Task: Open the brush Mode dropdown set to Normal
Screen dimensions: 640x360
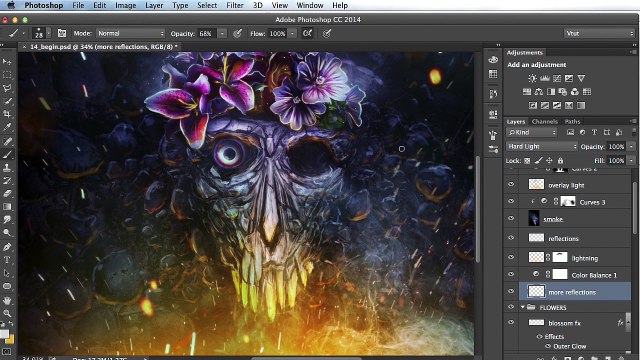Action: point(130,33)
